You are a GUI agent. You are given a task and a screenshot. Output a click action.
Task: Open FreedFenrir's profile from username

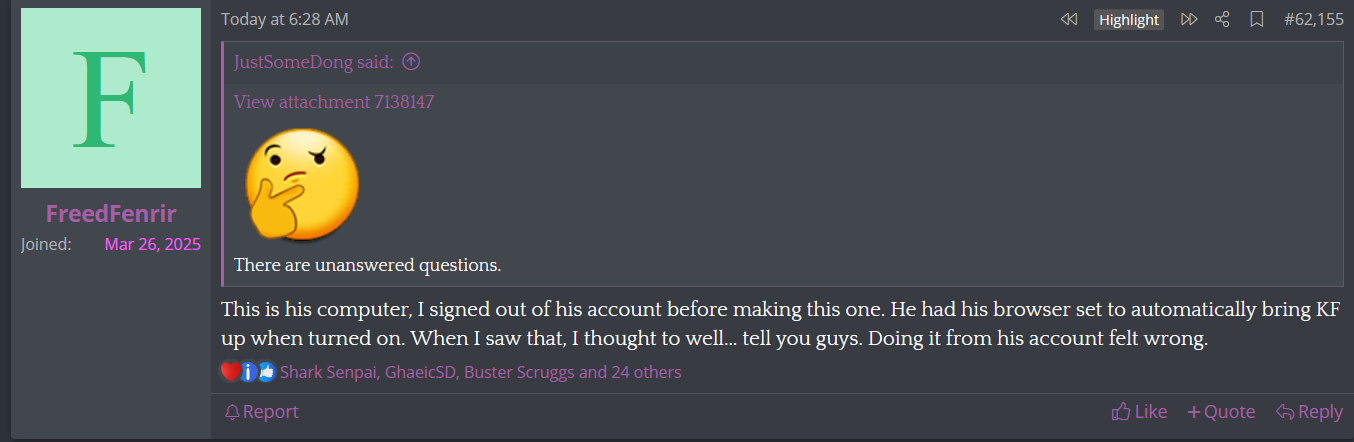[111, 213]
